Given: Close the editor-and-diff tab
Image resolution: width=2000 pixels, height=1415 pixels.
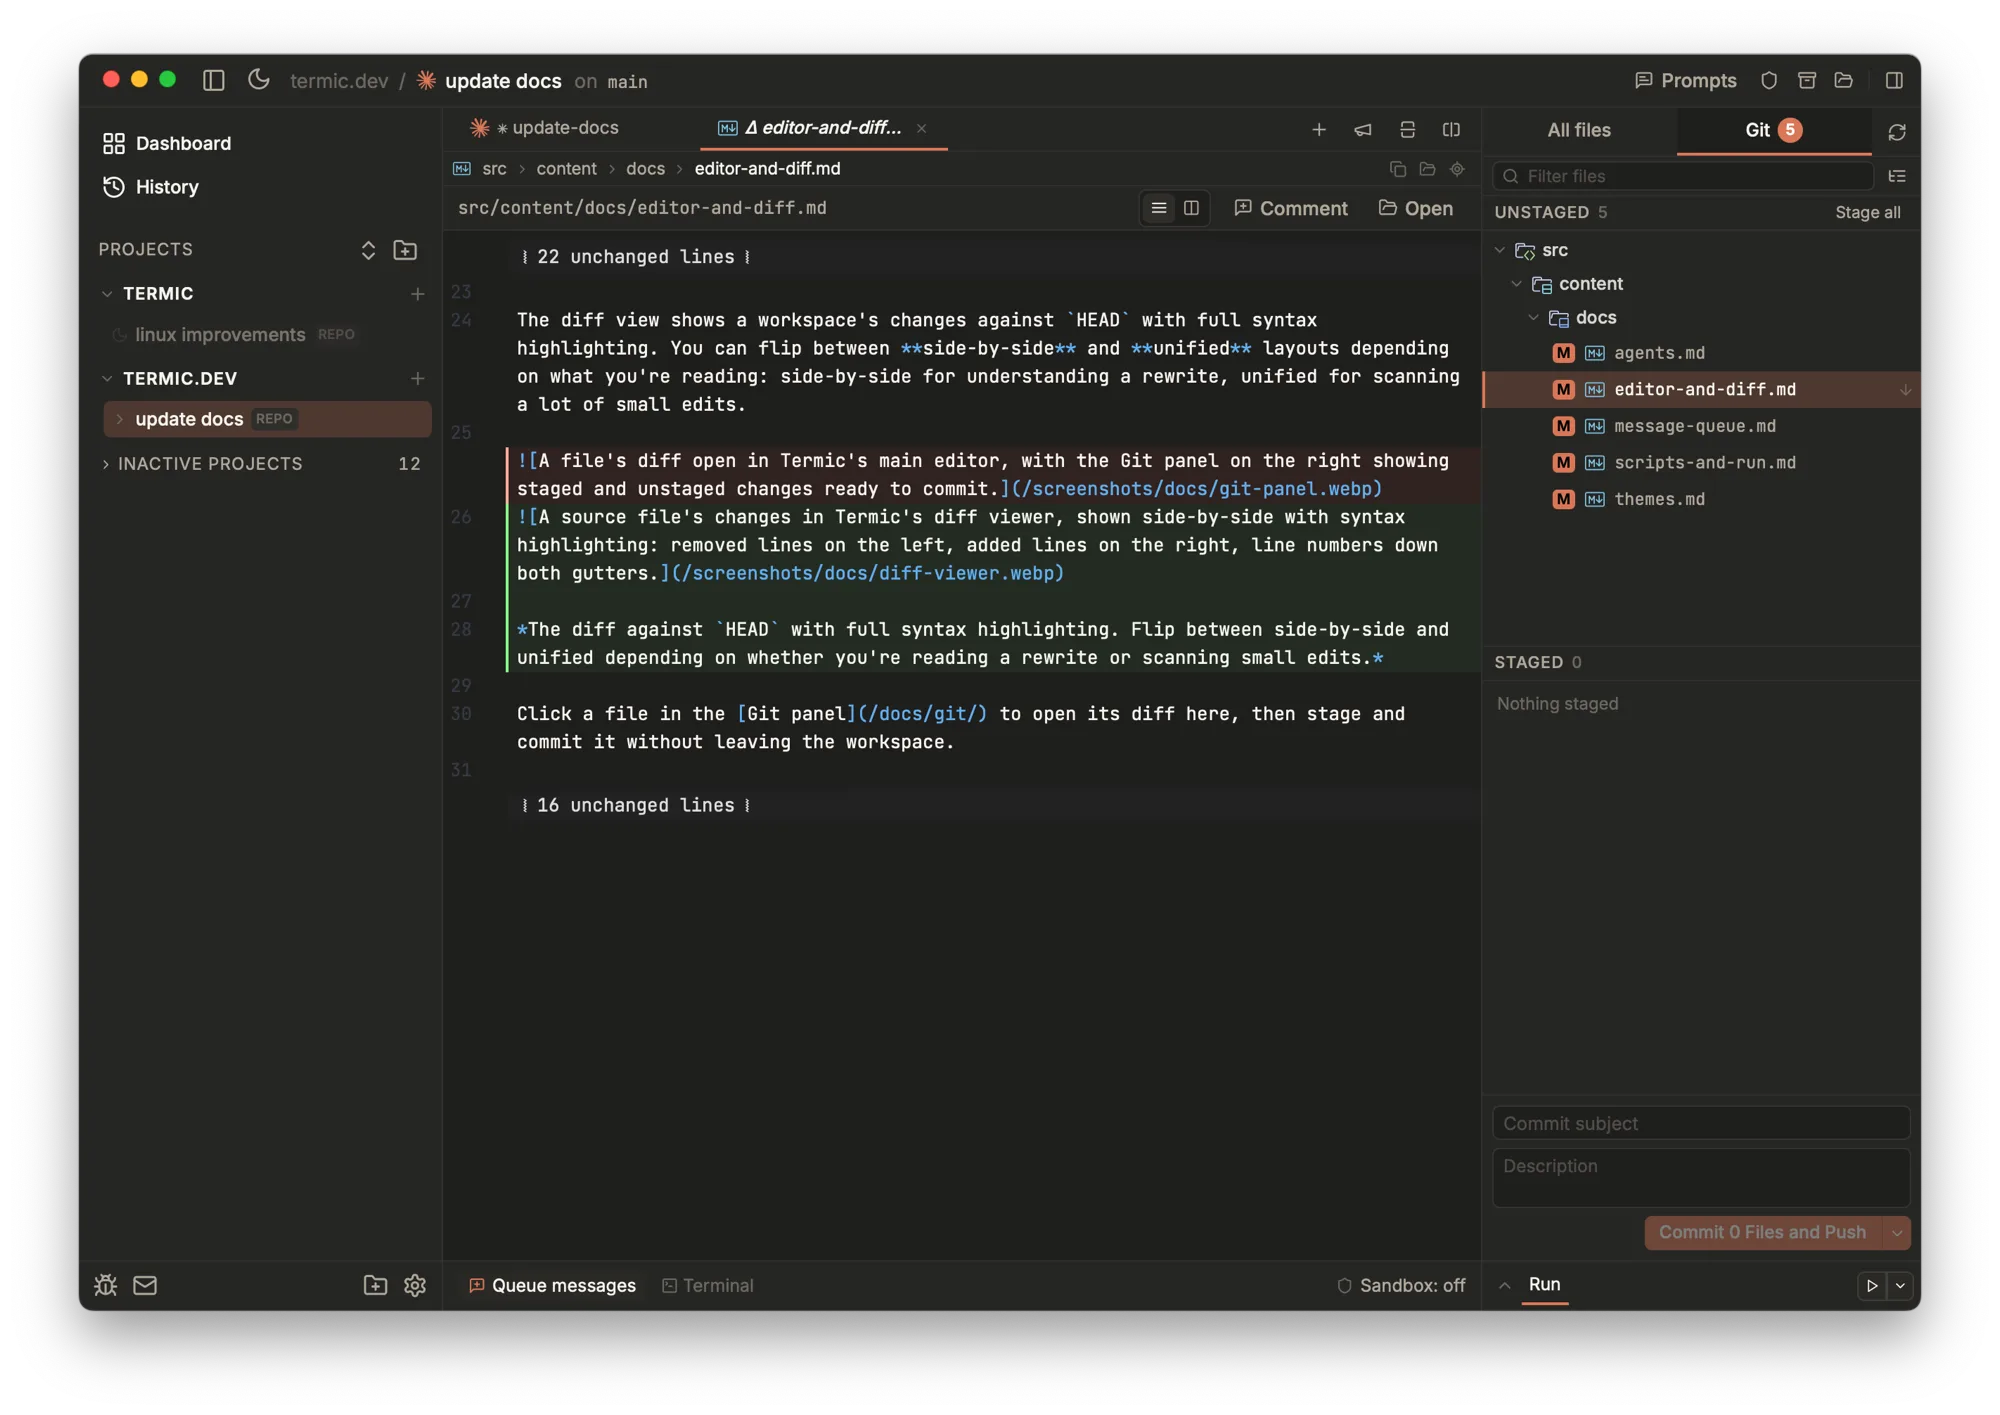Looking at the screenshot, I should [922, 128].
